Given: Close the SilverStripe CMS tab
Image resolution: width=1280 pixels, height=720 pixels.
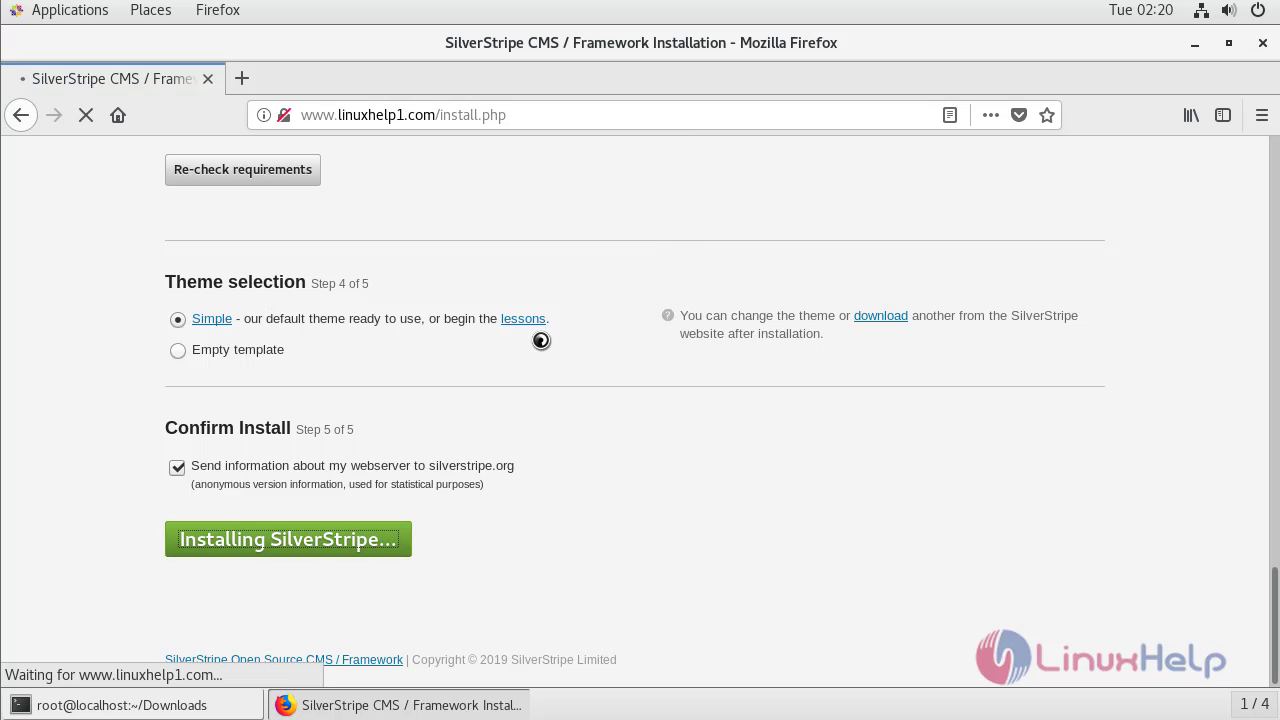Looking at the screenshot, I should 208,79.
